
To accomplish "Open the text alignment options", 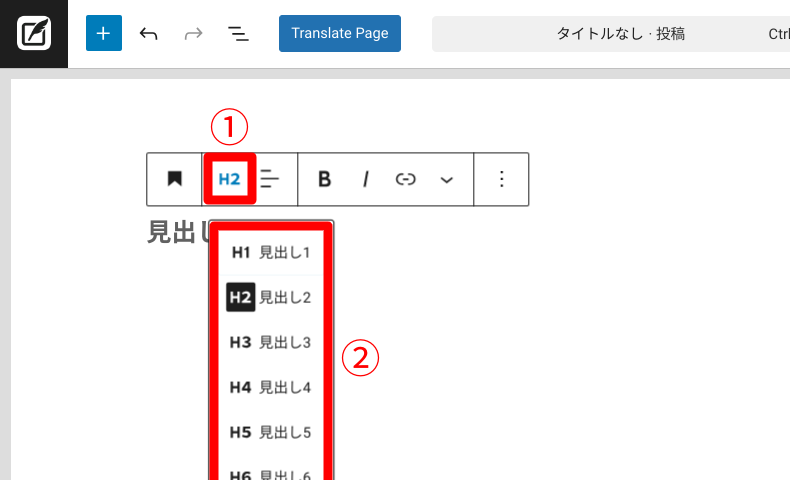I will [270, 179].
